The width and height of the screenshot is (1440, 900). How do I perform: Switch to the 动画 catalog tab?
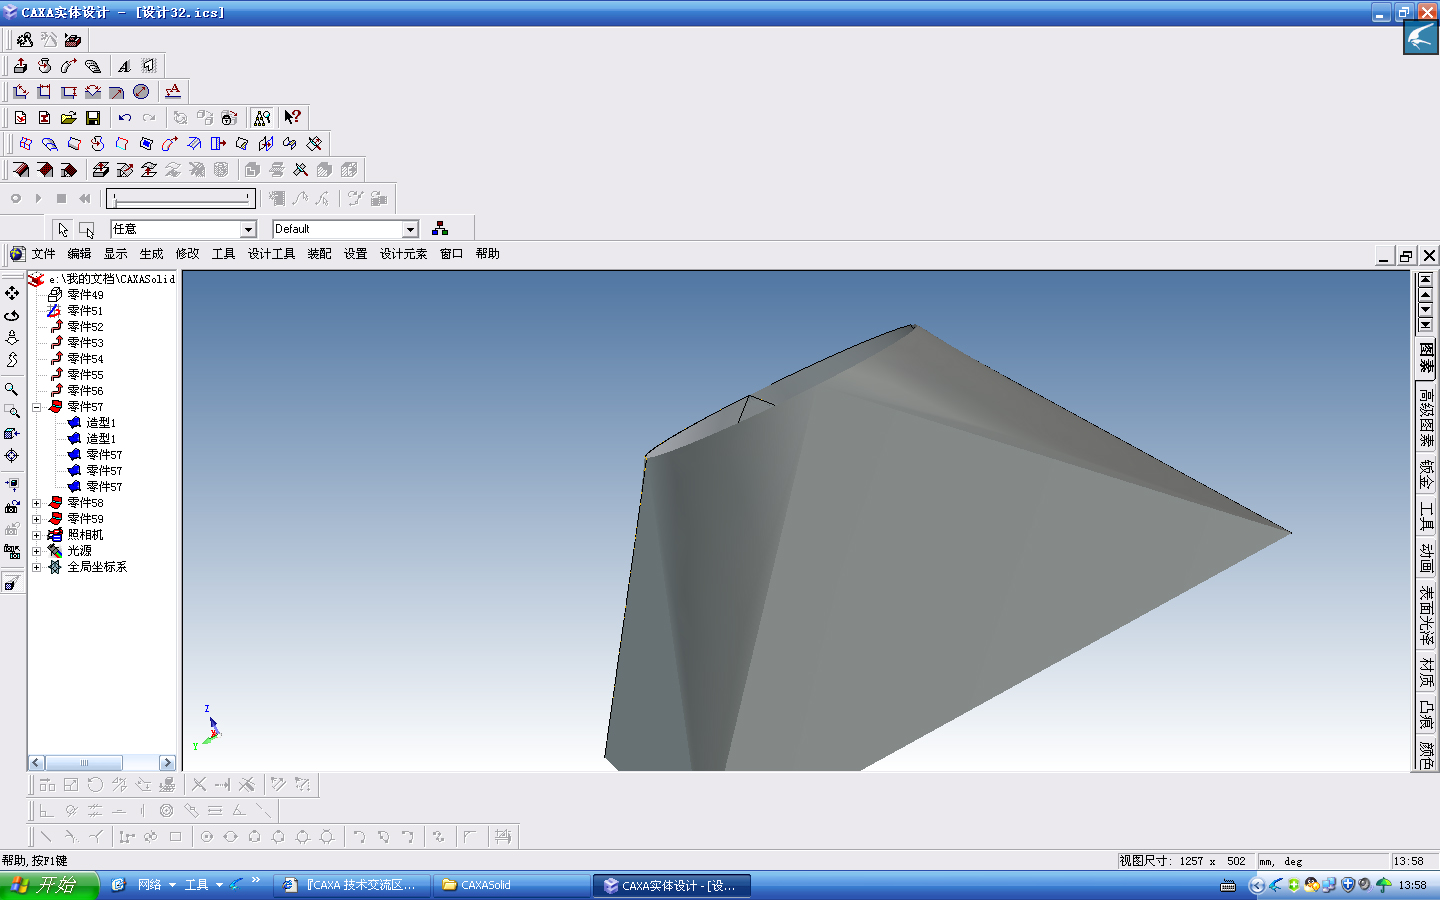point(1426,558)
